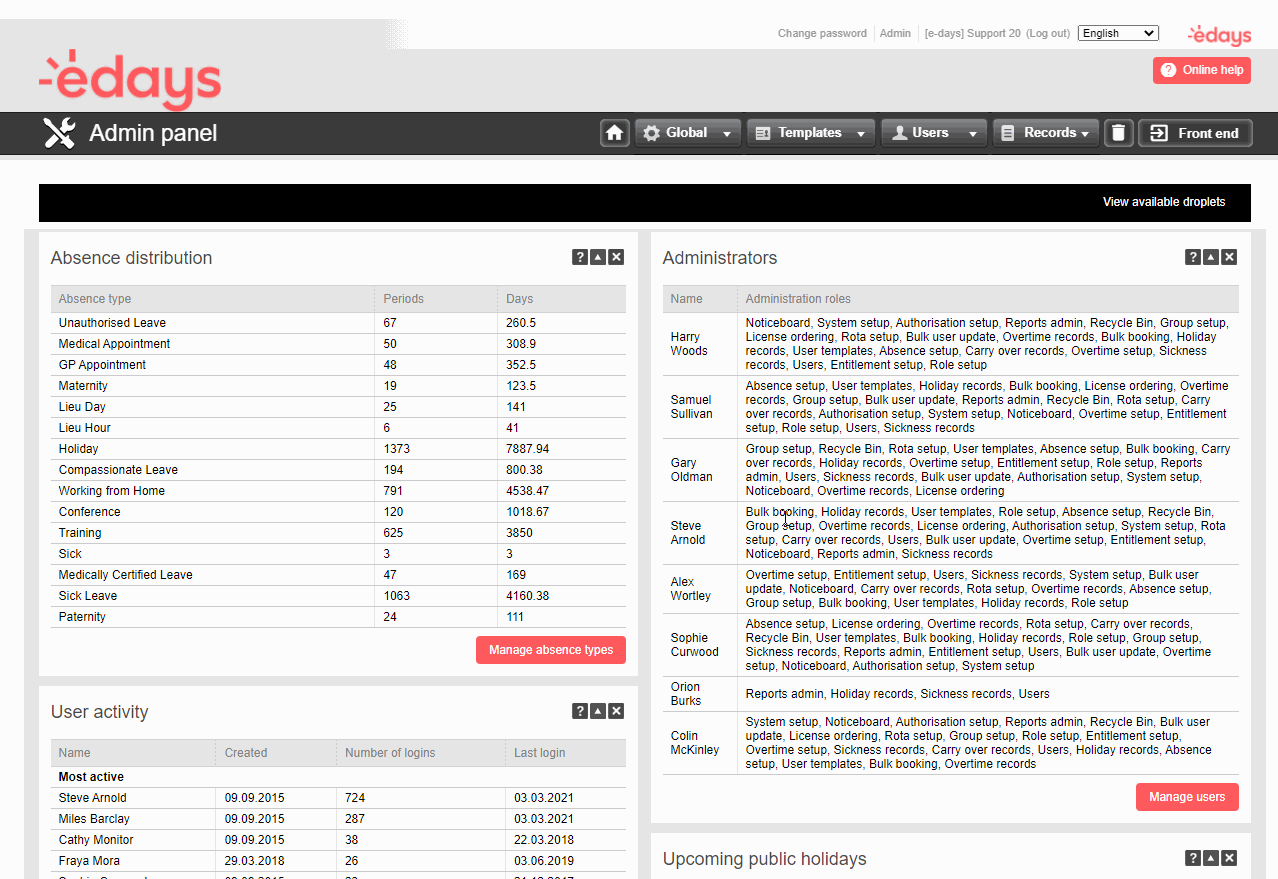Go to the Home icon in admin toolbar
Viewport: 1278px width, 879px height.
click(615, 133)
